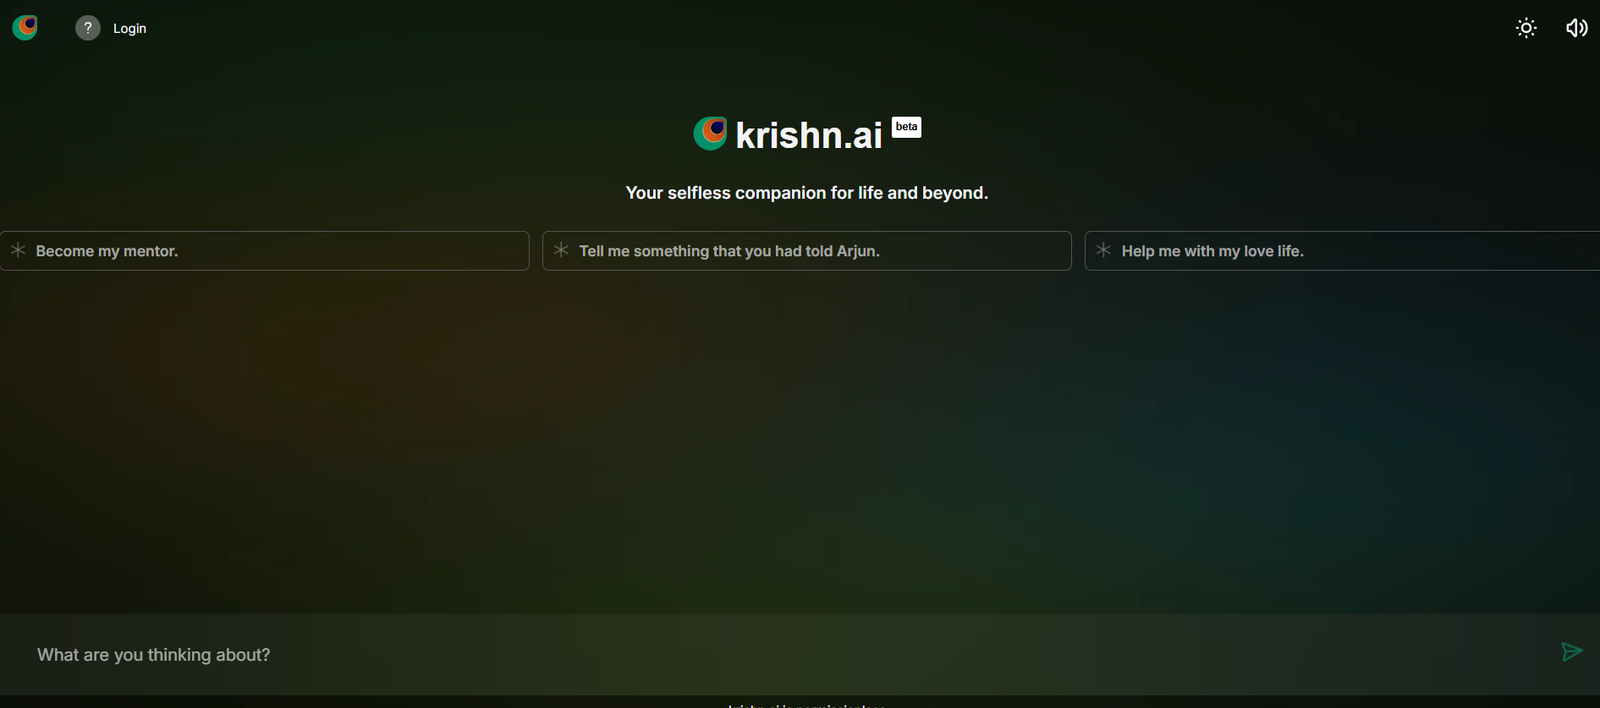This screenshot has height=708, width=1600.
Task: Click the empty chat area below the suggestions
Action: click(800, 440)
